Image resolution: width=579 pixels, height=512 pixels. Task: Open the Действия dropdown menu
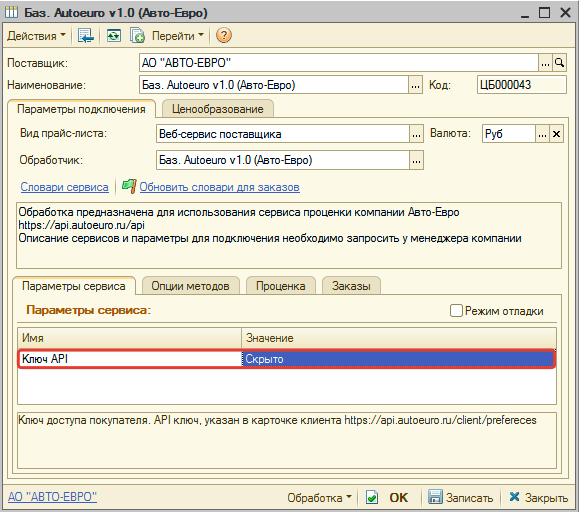click(x=36, y=36)
